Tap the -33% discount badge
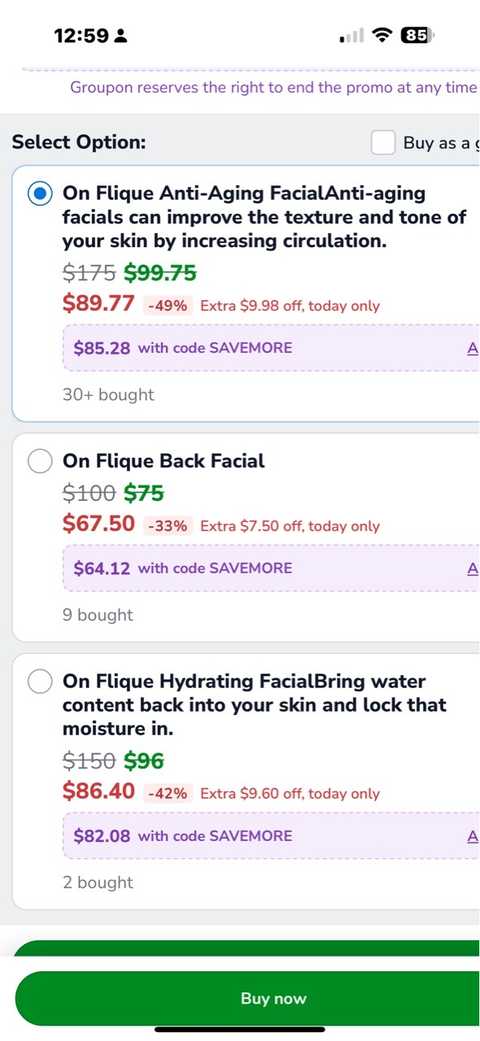The width and height of the screenshot is (480, 1041). click(168, 526)
